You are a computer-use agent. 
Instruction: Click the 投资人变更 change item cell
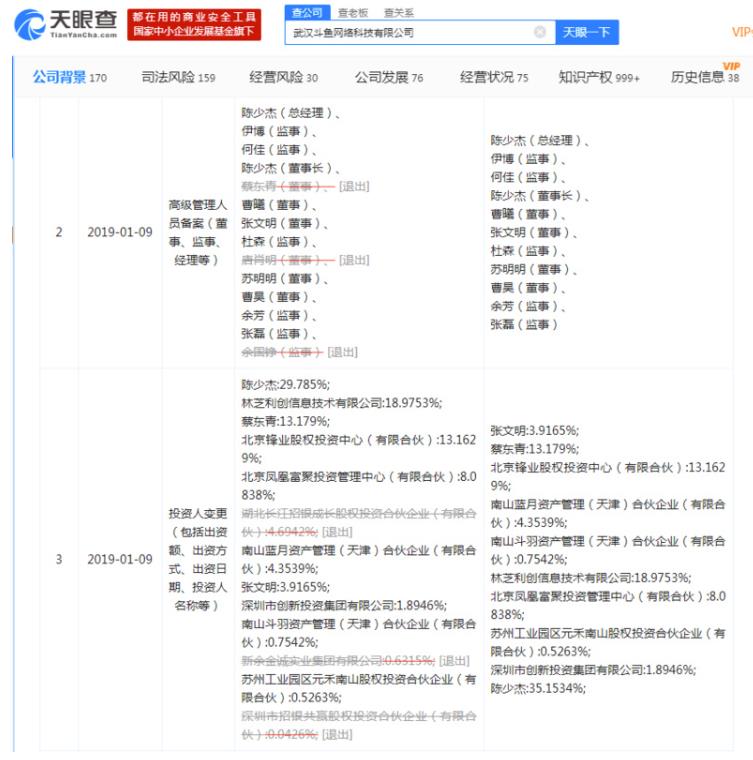click(198, 559)
